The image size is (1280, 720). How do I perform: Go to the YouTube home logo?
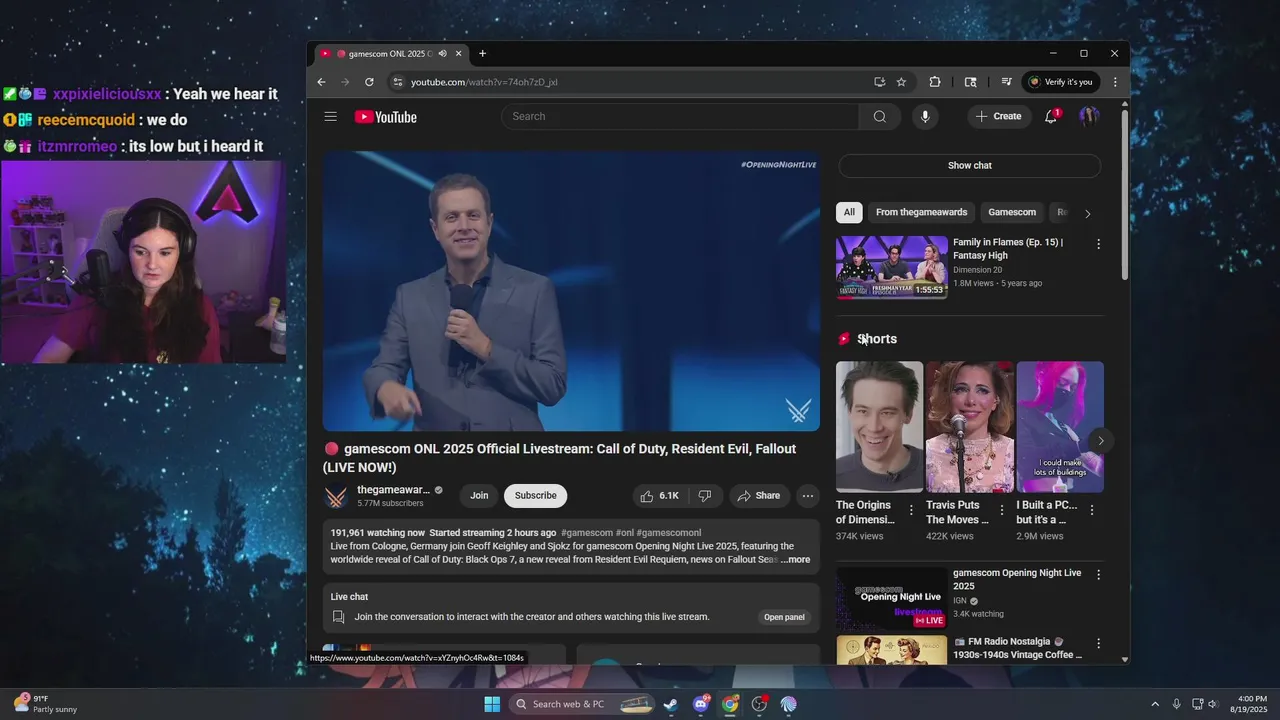385,117
